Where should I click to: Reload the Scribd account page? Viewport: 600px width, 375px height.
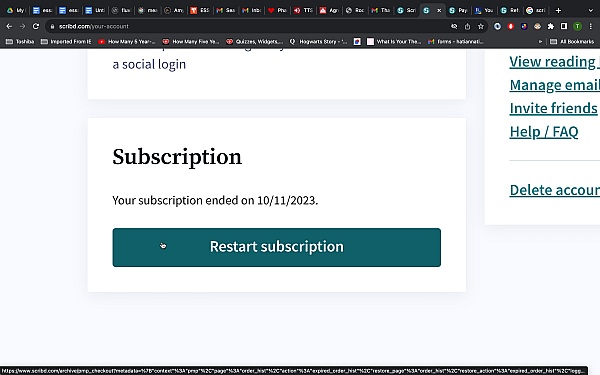(x=36, y=26)
